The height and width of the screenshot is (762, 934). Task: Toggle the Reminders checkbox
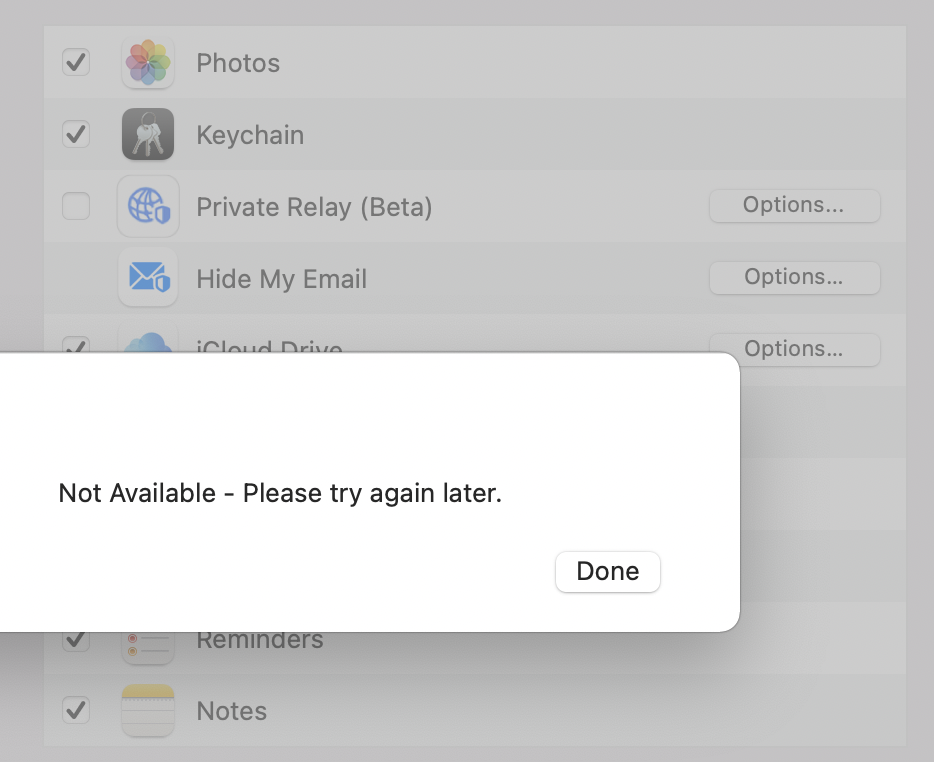pyautogui.click(x=76, y=642)
